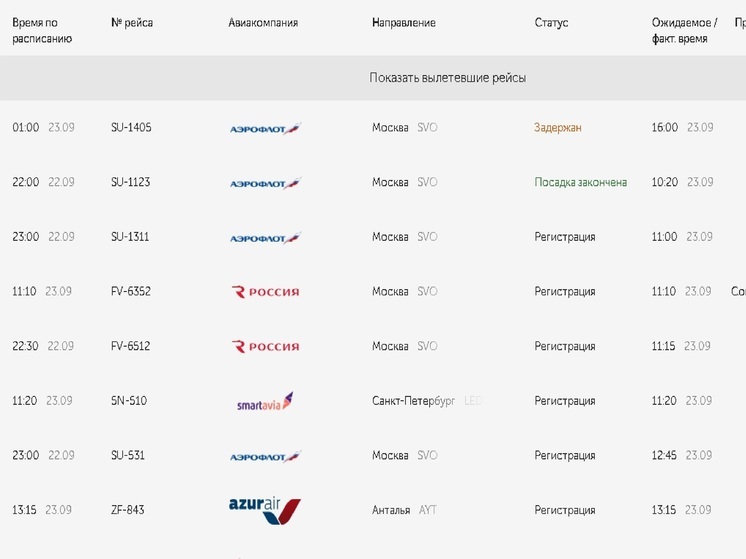The width and height of the screenshot is (746, 559).
Task: Click Aeroflot logo for flight SU-1405
Action: click(265, 128)
